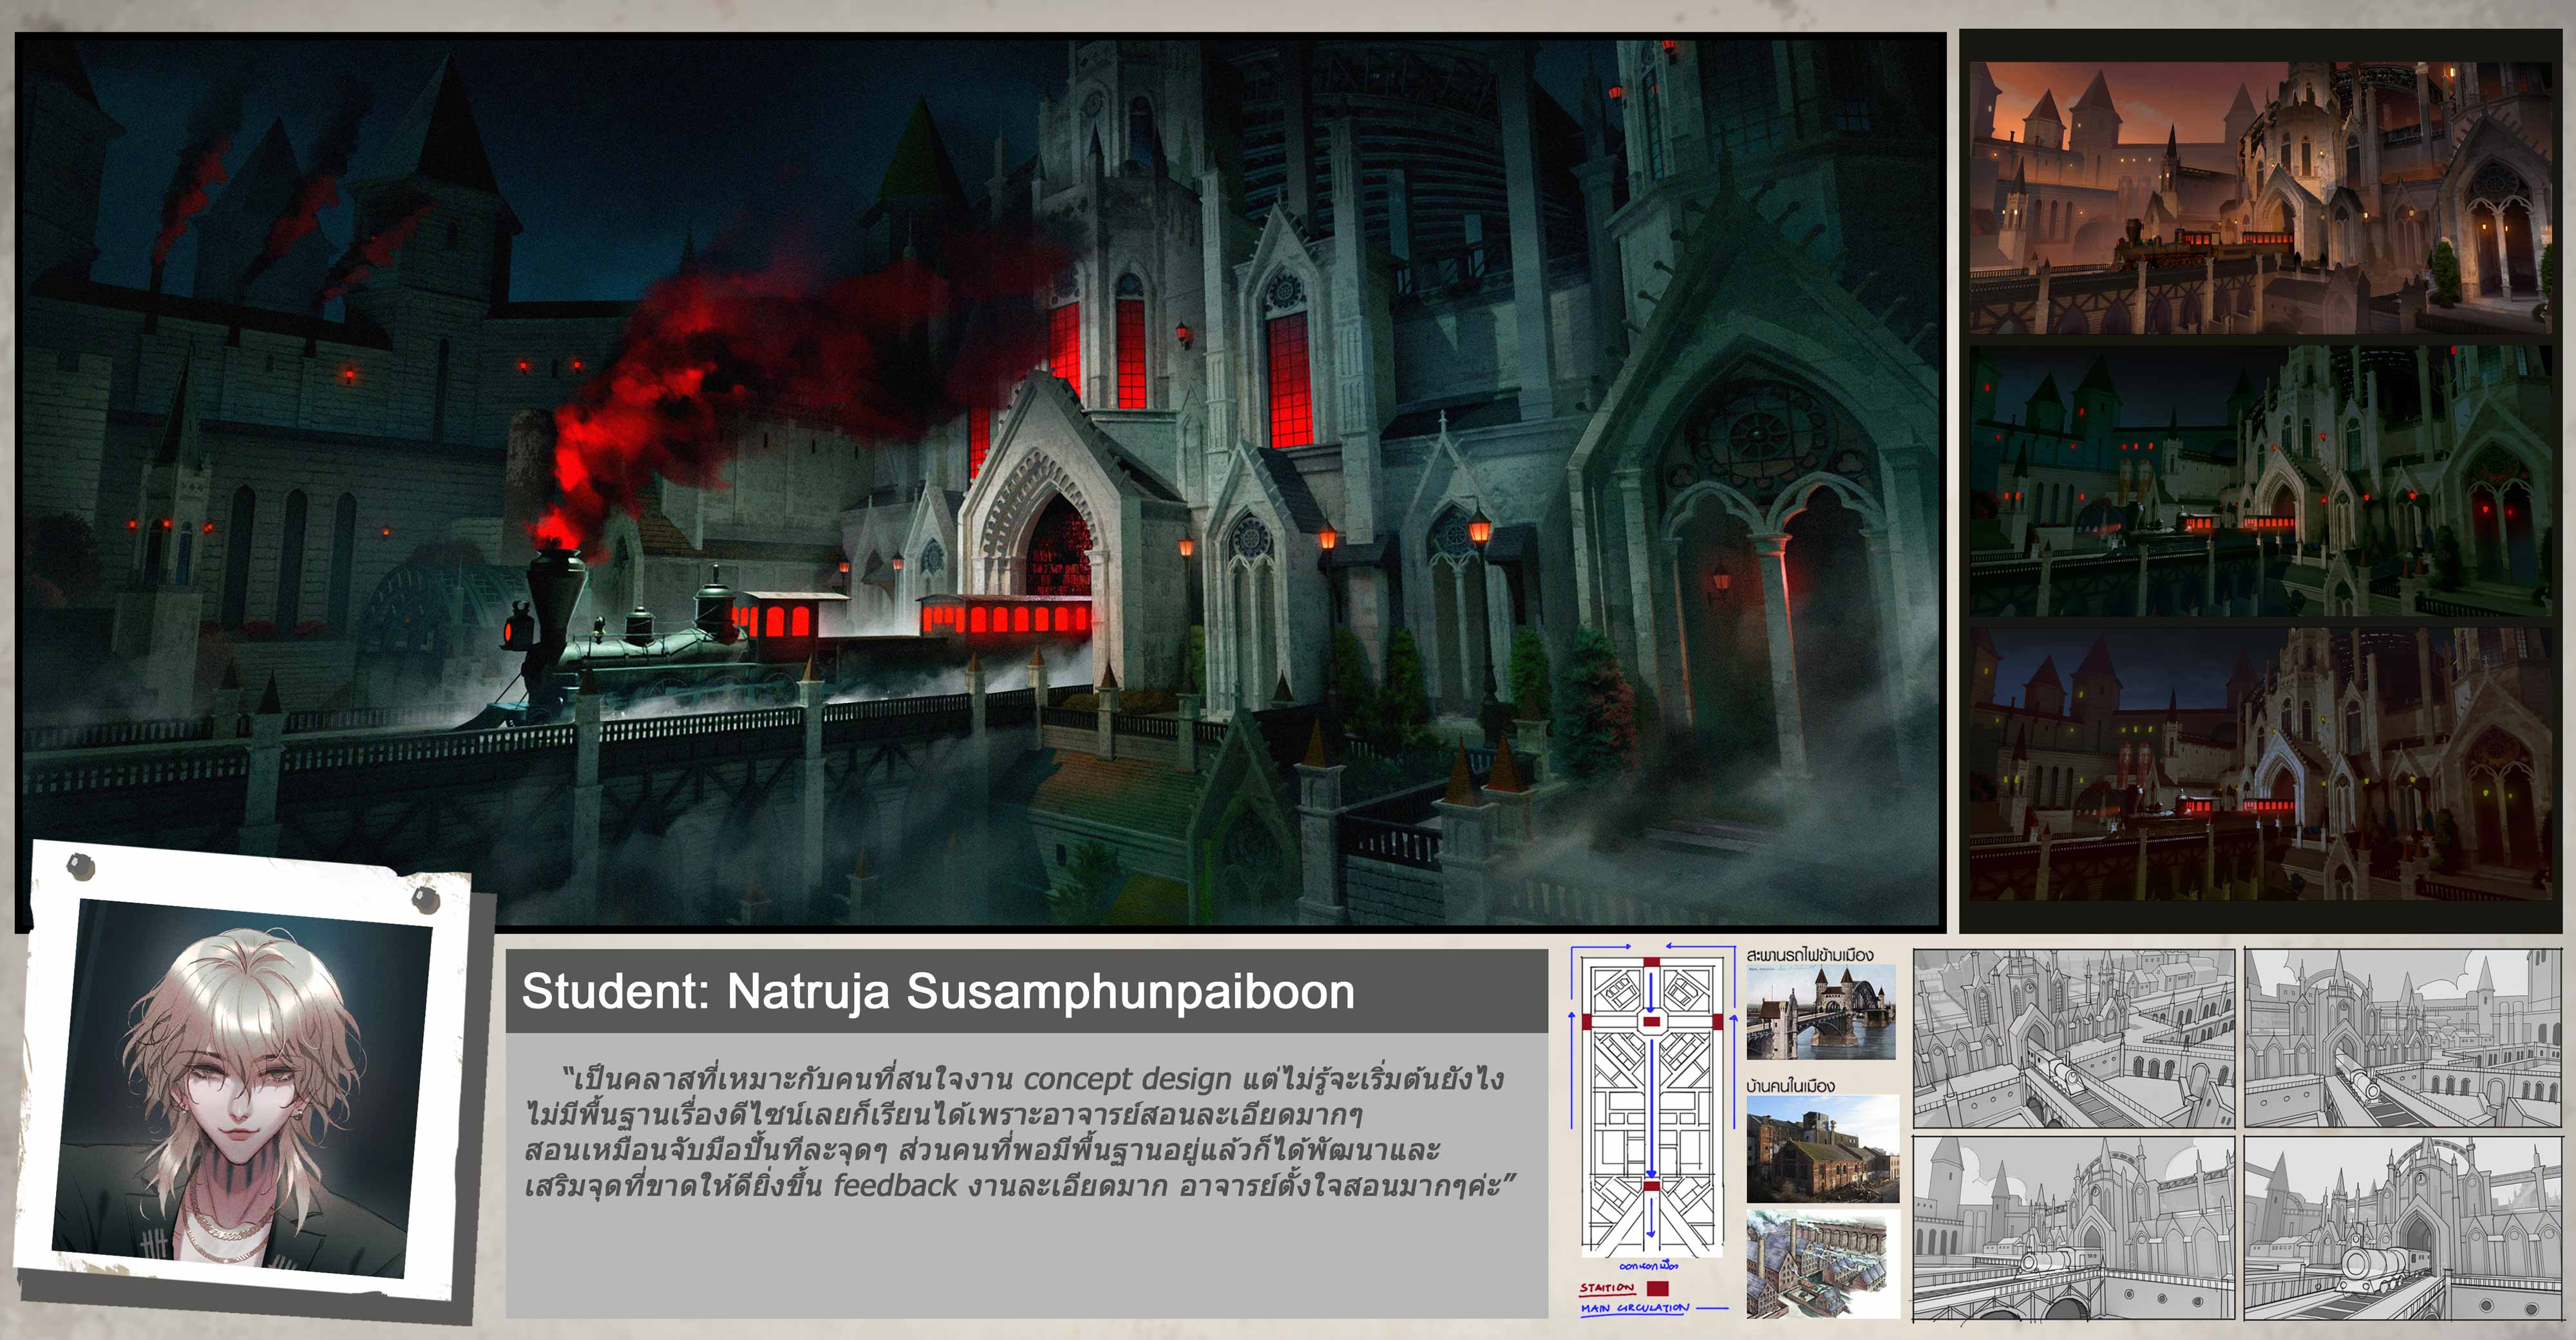Select the top-right grayscale composition sketch
The image size is (2576, 1340).
click(x=2403, y=1038)
